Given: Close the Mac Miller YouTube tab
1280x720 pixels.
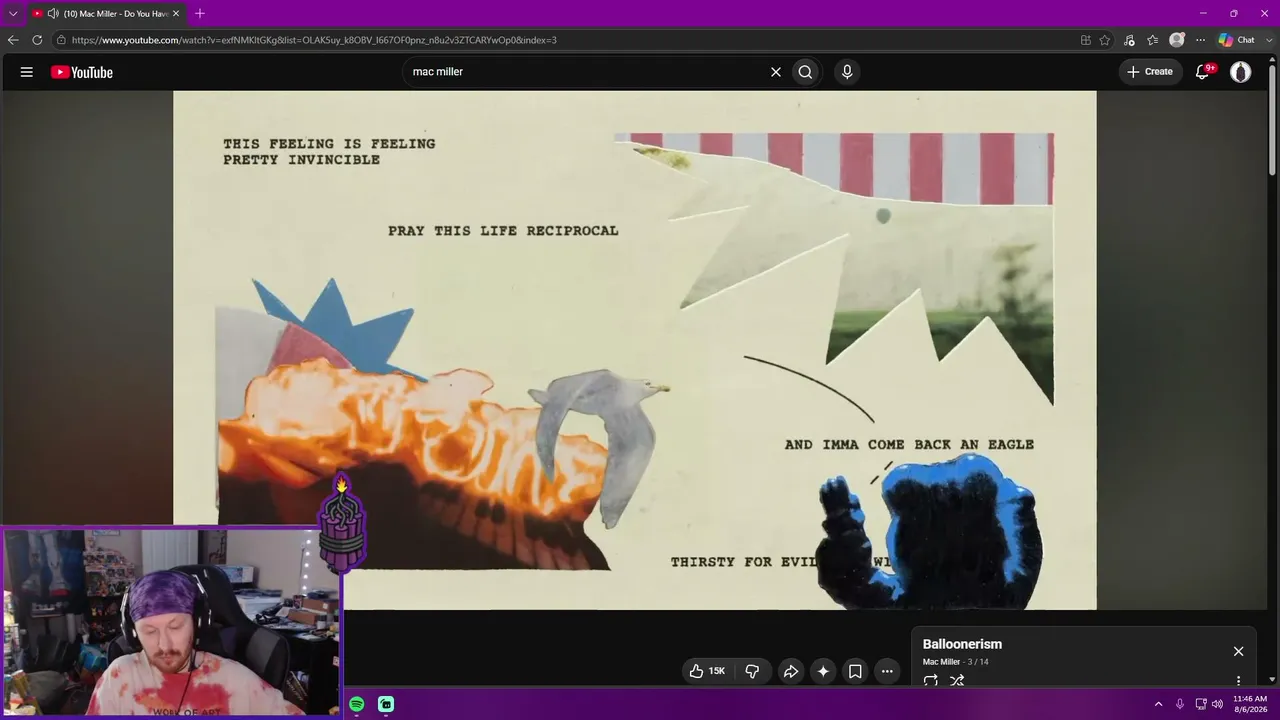Looking at the screenshot, I should 176,14.
